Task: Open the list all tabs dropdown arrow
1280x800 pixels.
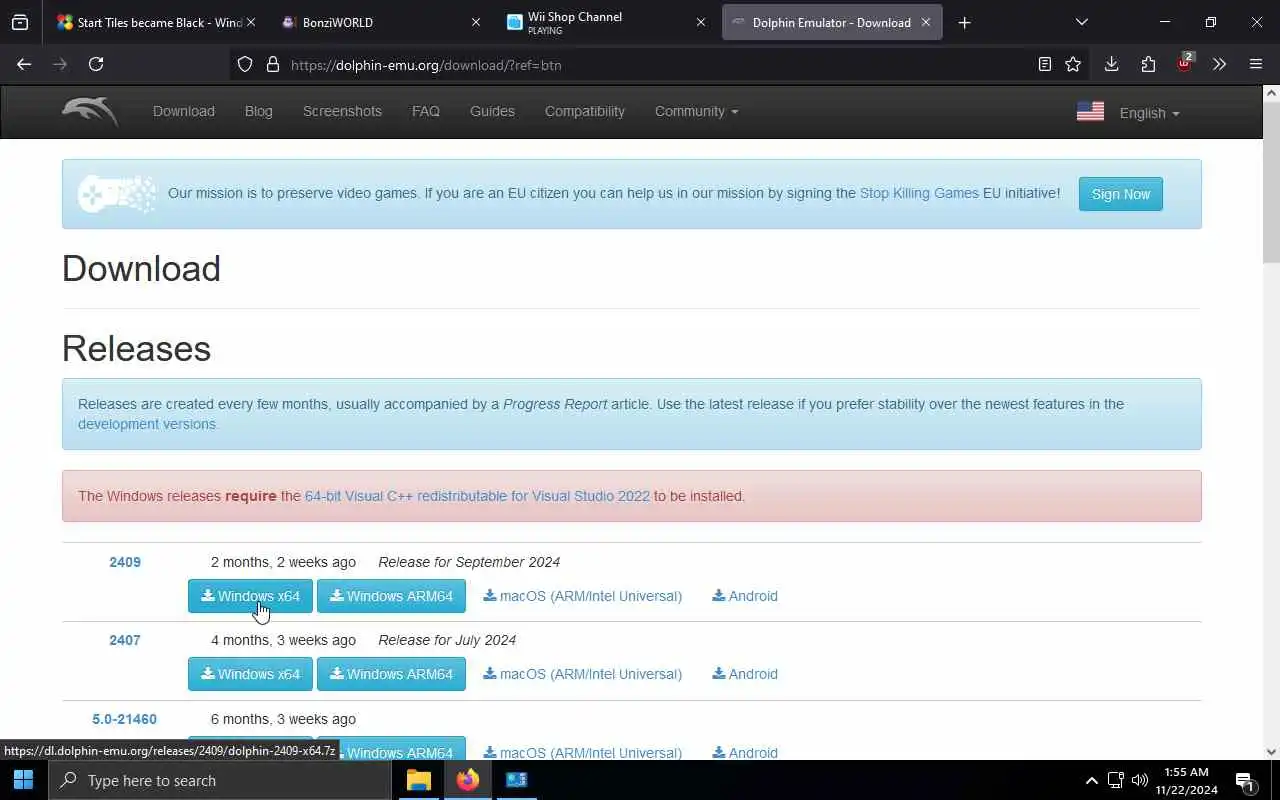Action: [1081, 22]
